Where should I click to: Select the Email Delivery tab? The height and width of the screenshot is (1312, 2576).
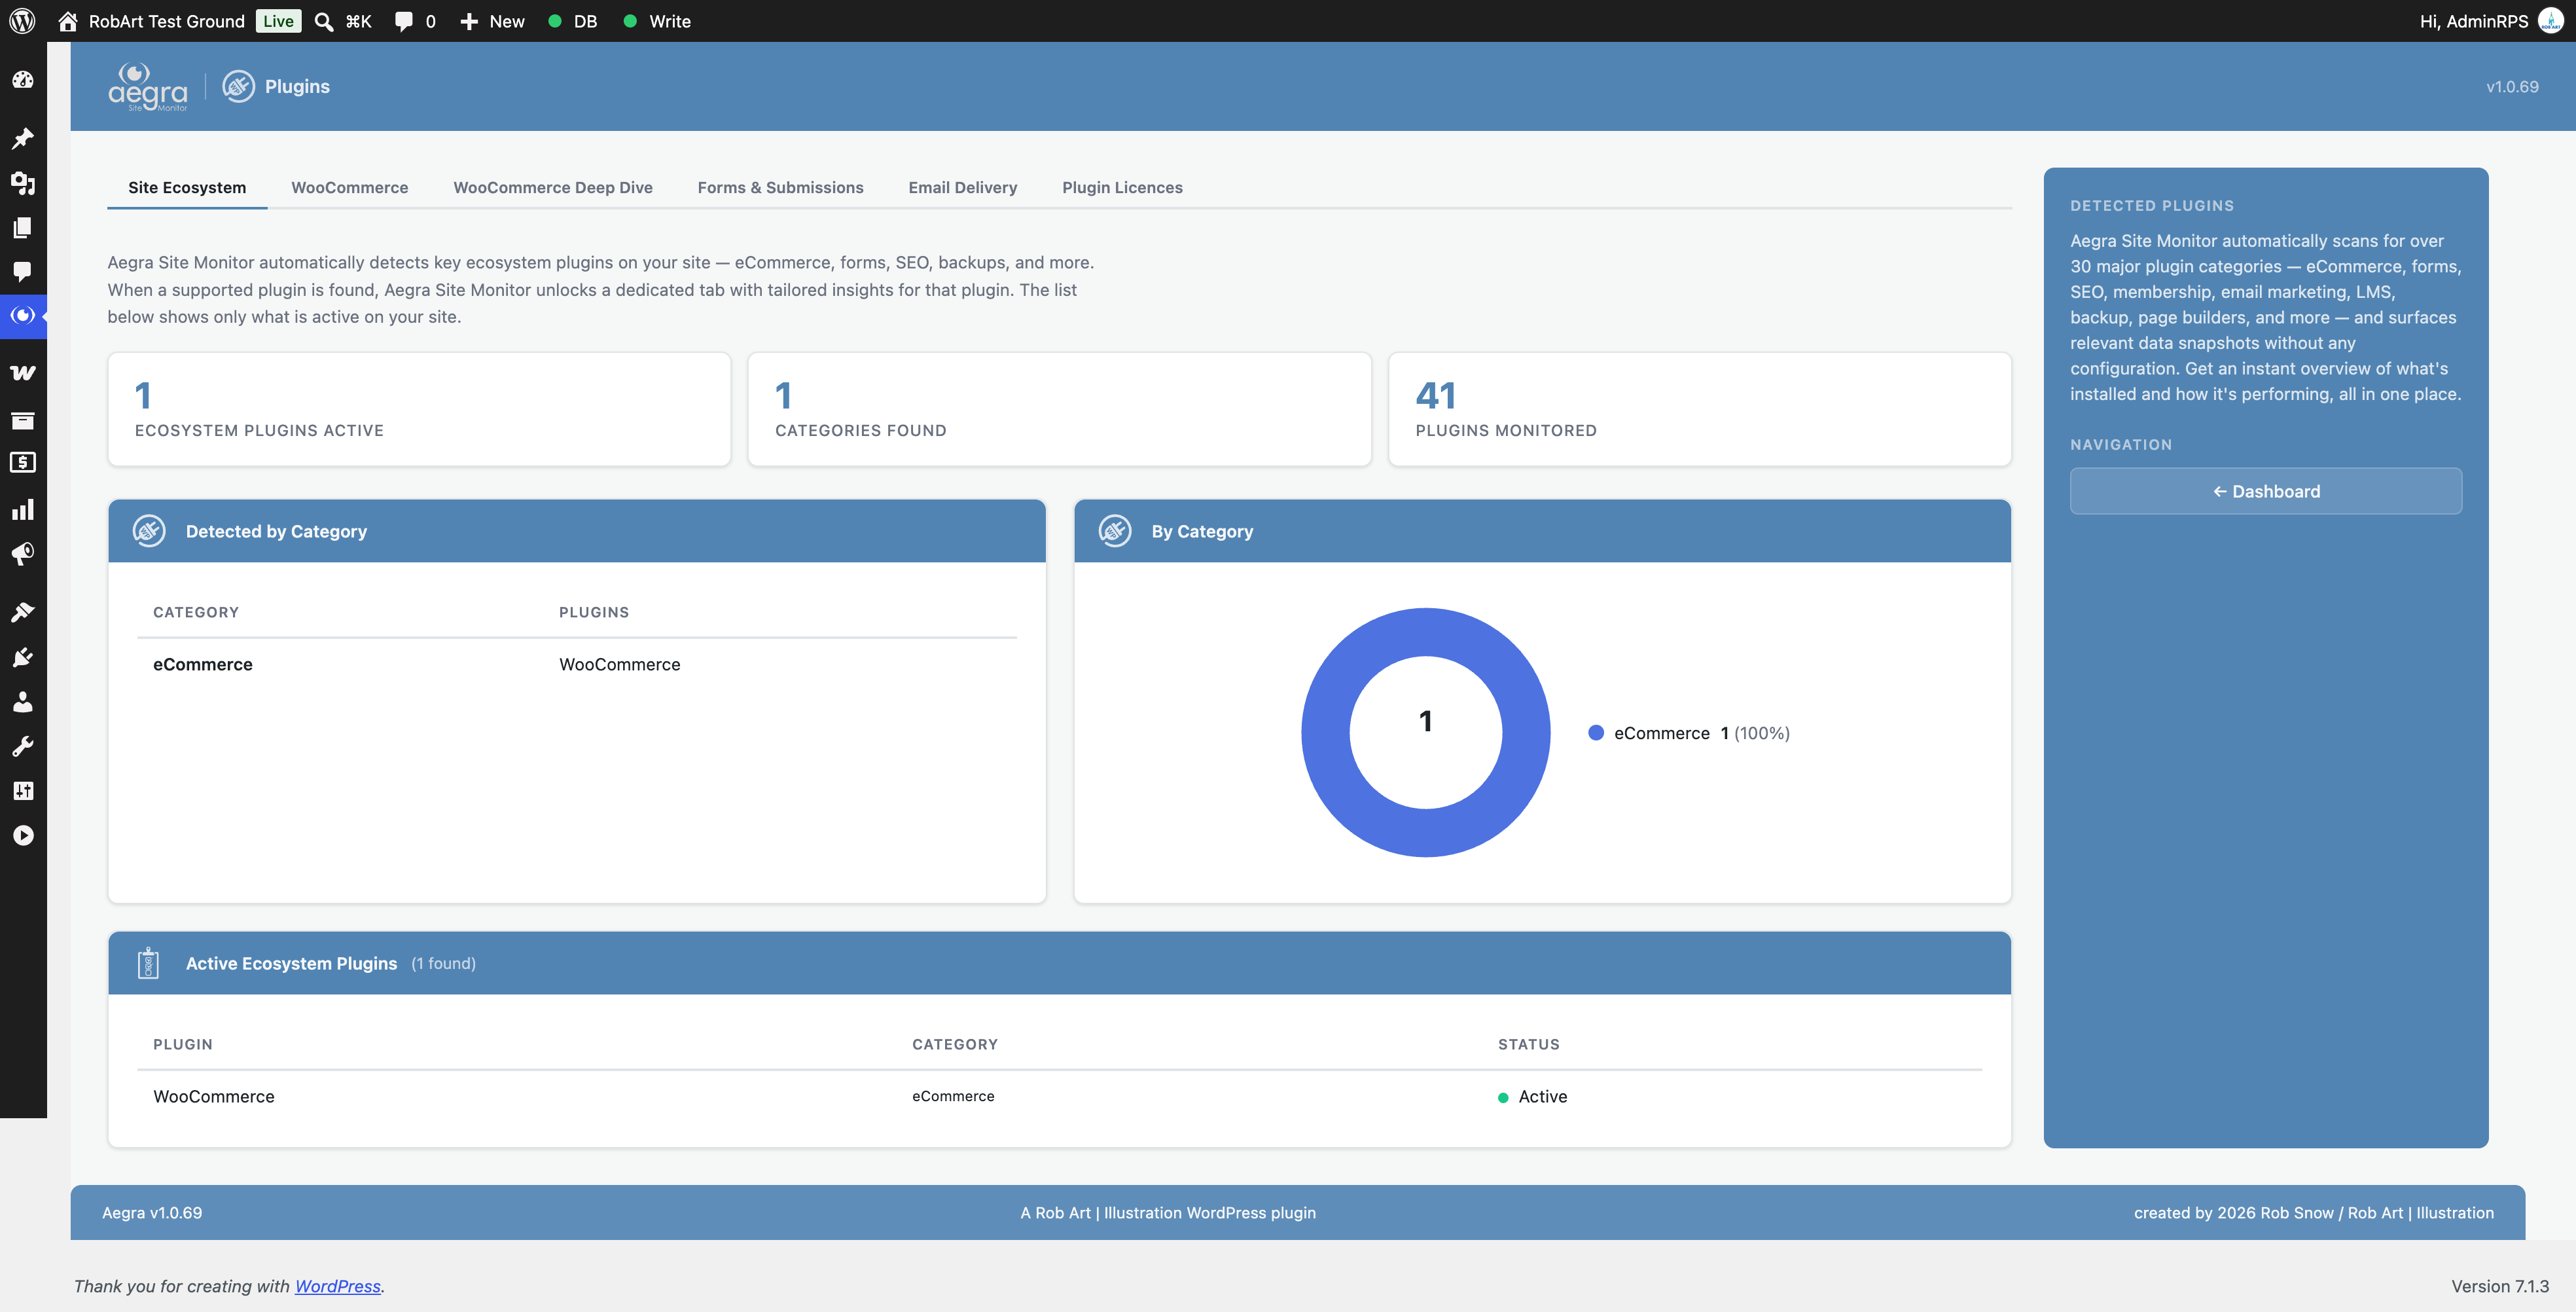click(962, 187)
